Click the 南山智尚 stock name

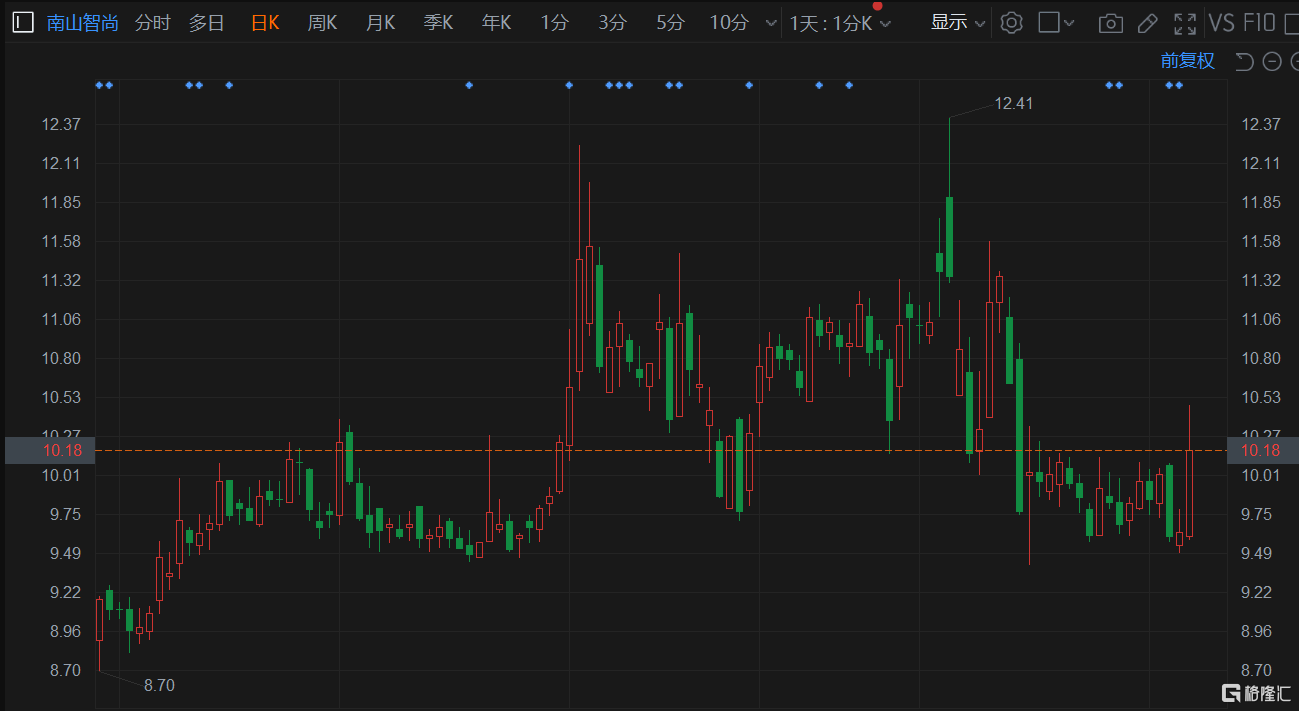83,23
